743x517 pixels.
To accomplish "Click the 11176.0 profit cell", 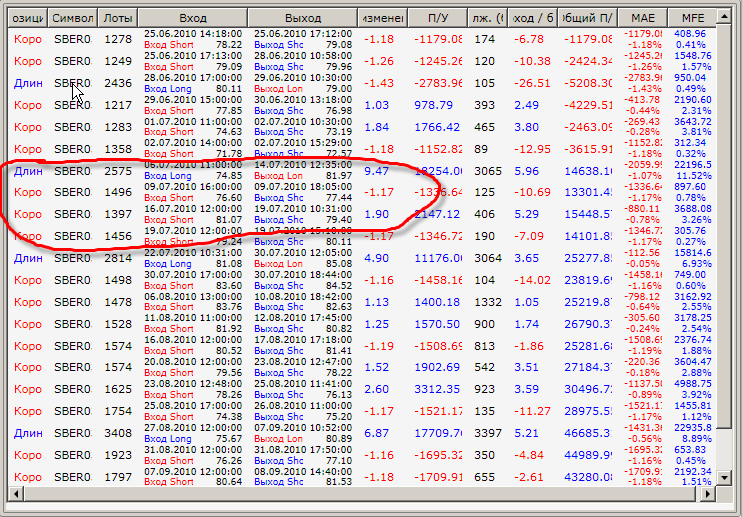I will tap(438, 258).
